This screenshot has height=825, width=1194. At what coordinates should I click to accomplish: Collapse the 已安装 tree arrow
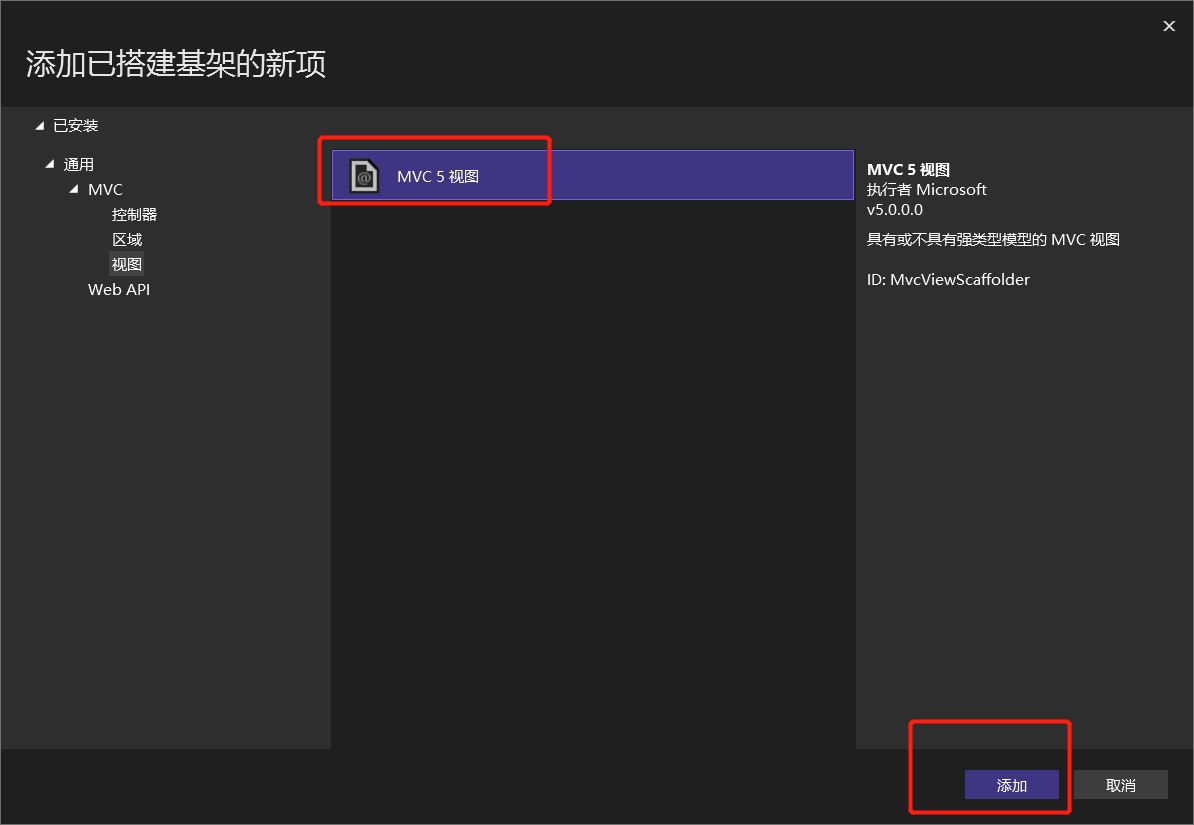[x=40, y=126]
